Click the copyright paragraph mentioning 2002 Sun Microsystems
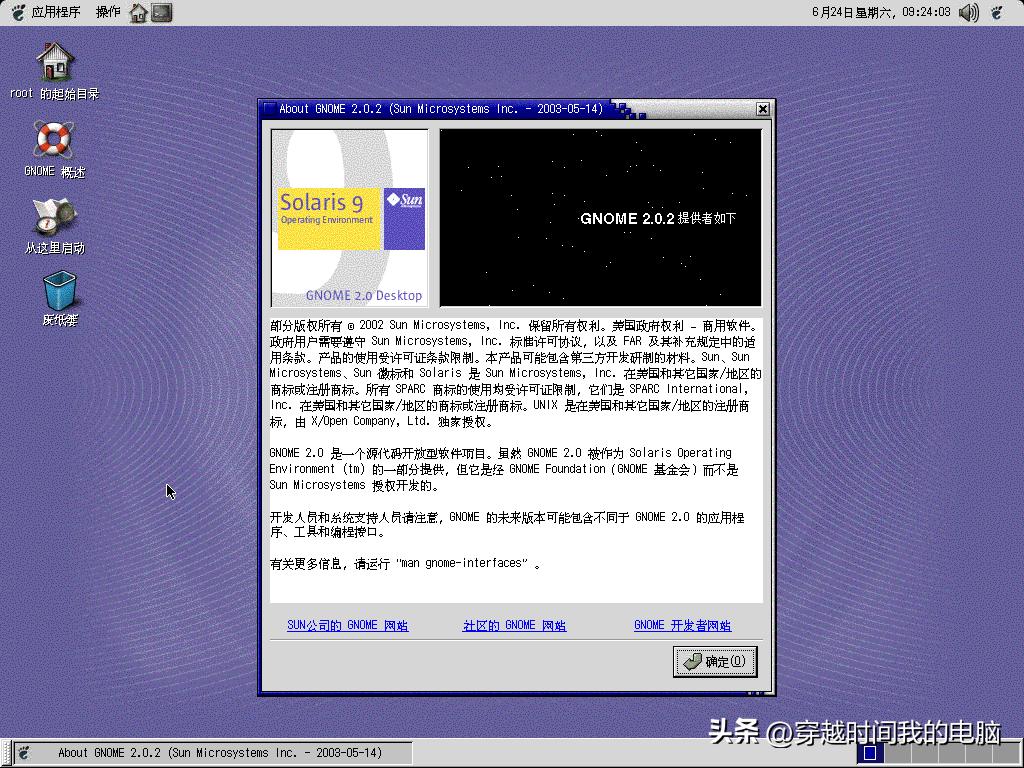This screenshot has height=768, width=1024. click(515, 374)
